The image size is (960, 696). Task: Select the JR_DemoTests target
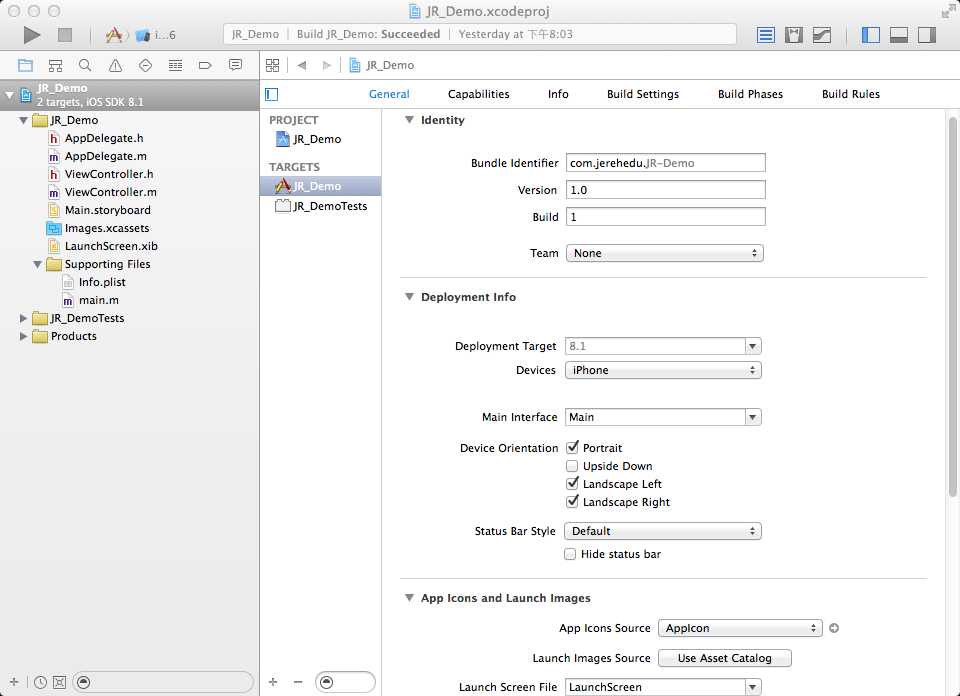coord(321,206)
